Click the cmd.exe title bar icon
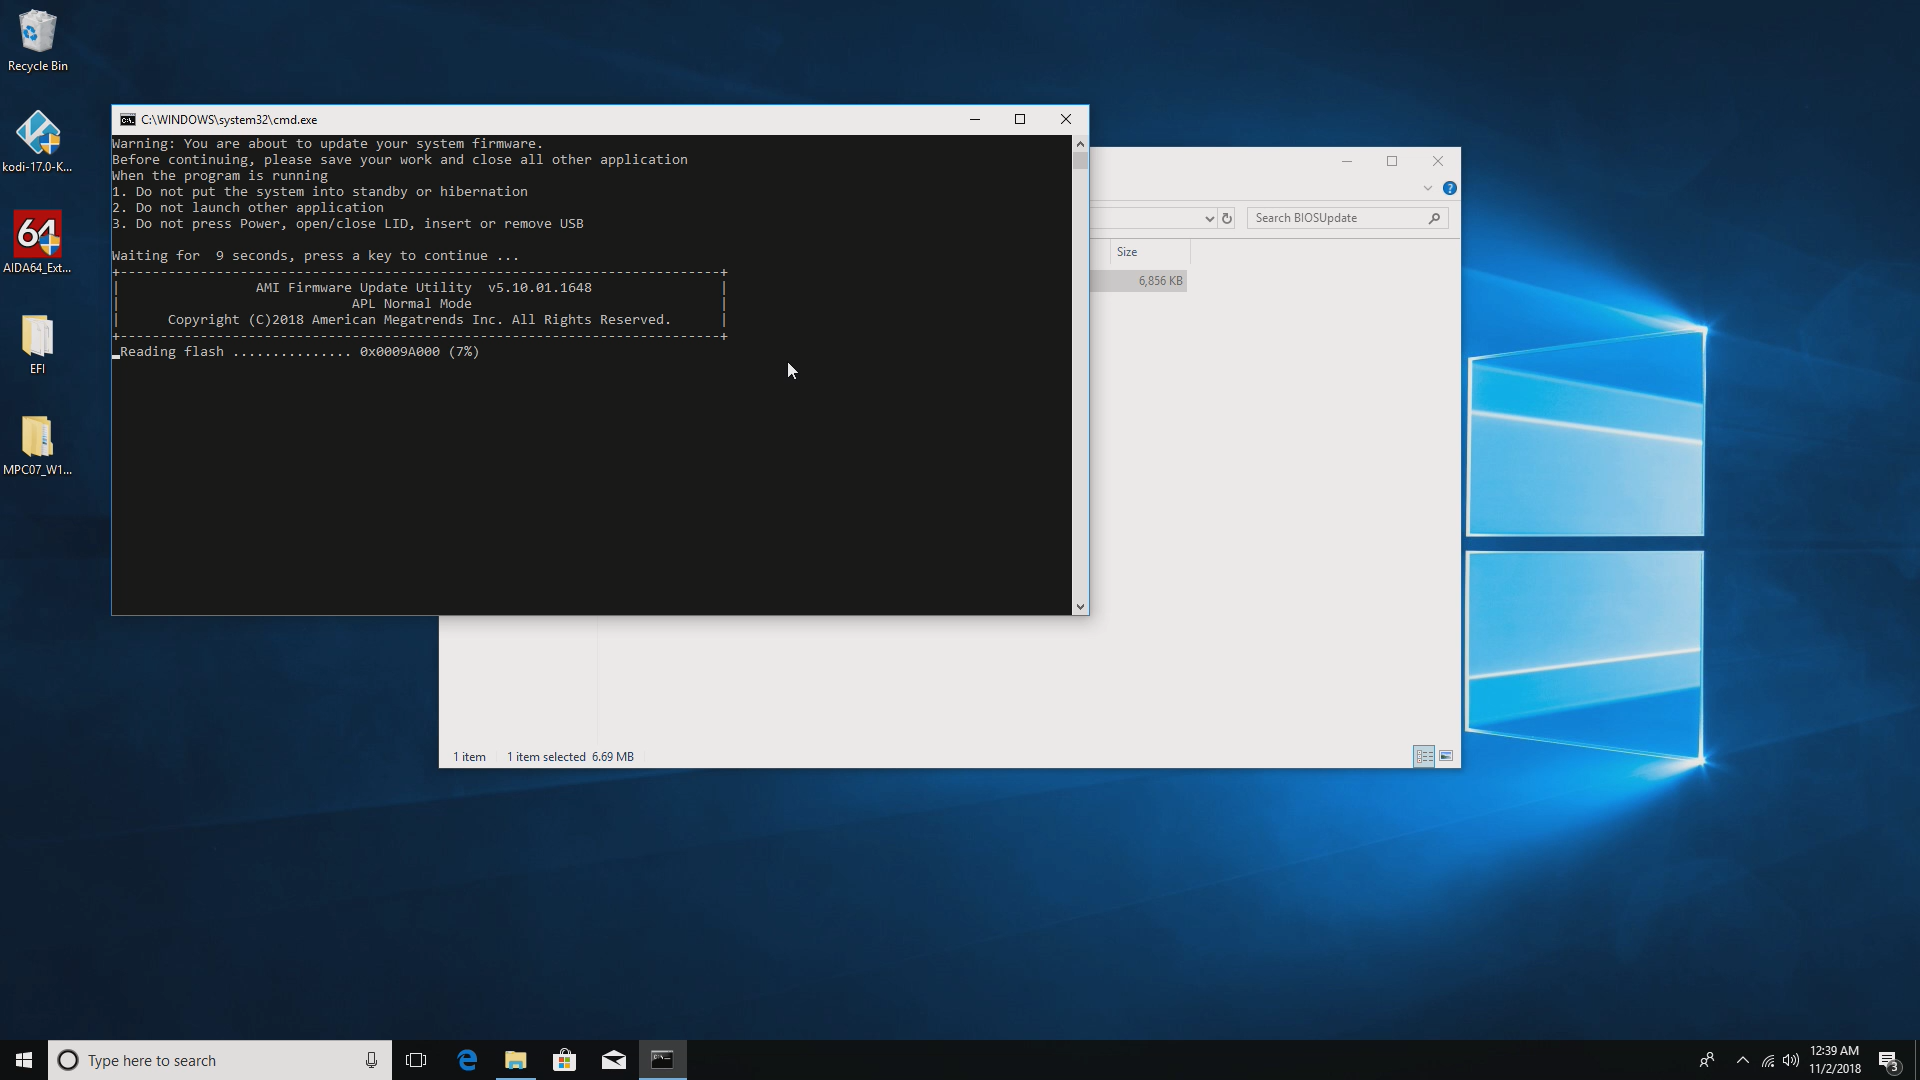Viewport: 1920px width, 1080px height. click(x=128, y=119)
